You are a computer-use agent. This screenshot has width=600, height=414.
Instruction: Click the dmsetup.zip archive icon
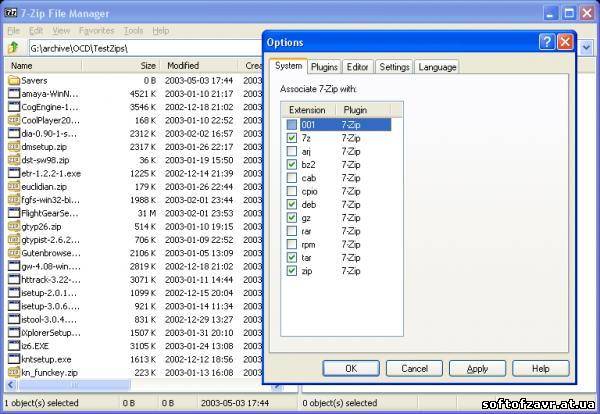pos(14,147)
